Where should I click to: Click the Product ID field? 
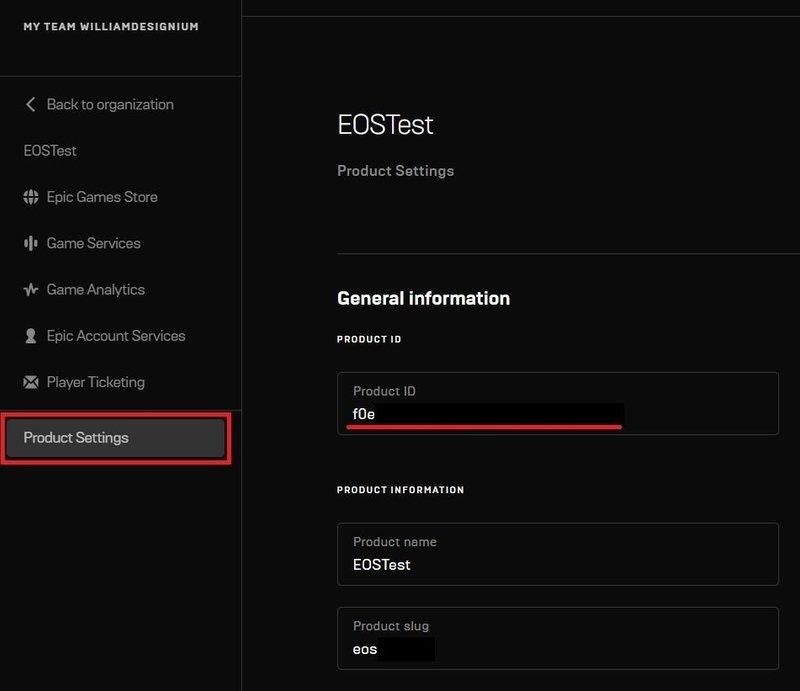pyautogui.click(x=558, y=404)
